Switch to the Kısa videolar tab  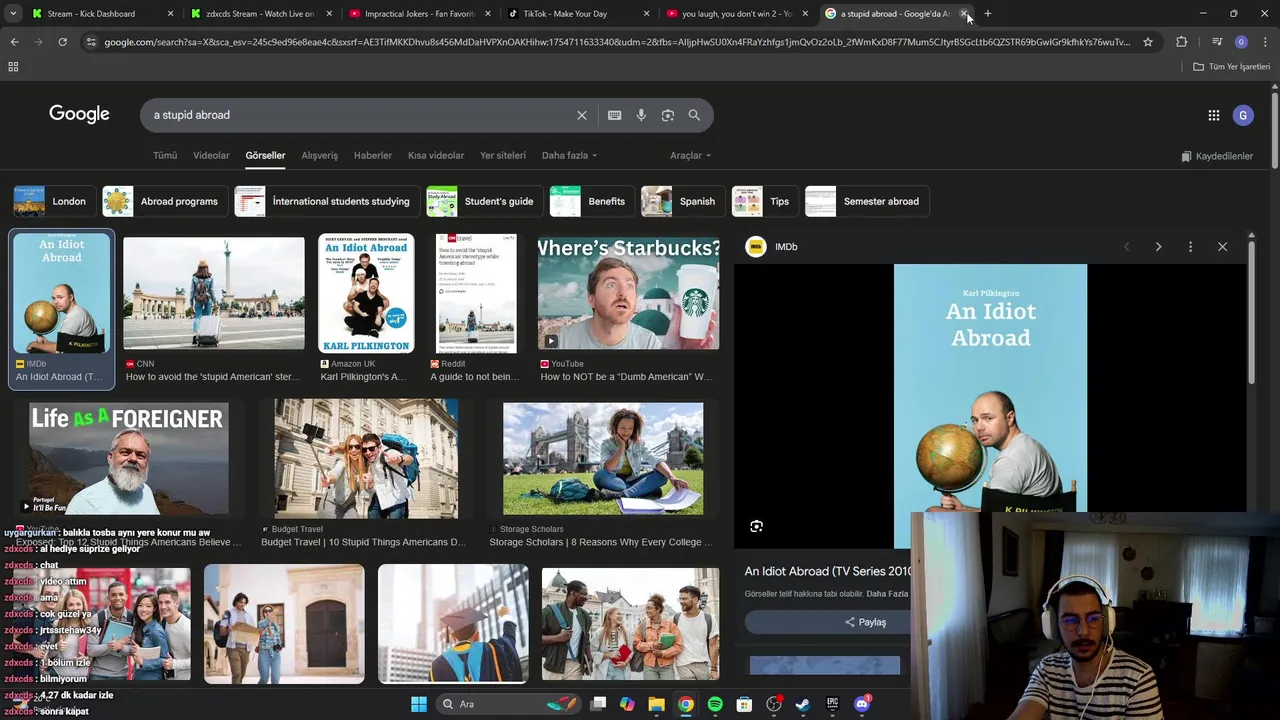[x=436, y=155]
